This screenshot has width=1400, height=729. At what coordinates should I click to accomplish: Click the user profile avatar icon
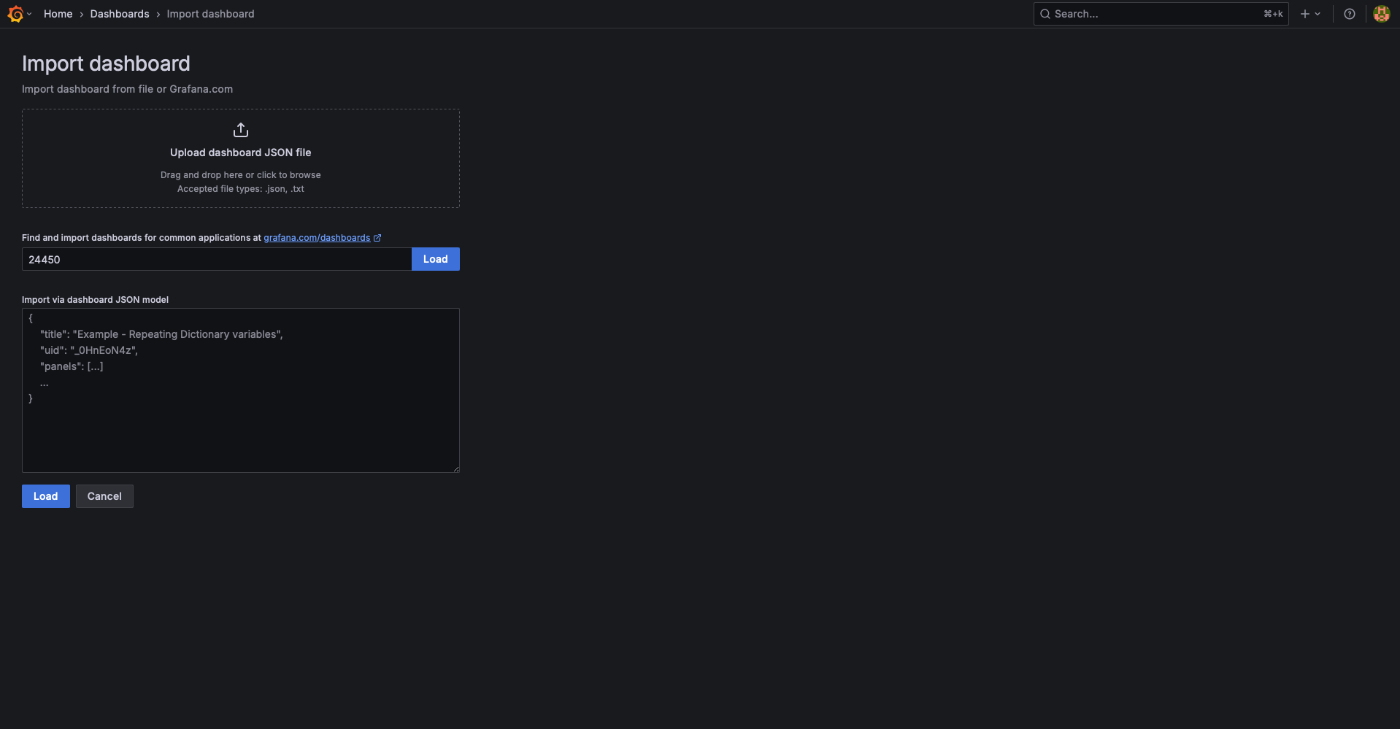(1381, 13)
